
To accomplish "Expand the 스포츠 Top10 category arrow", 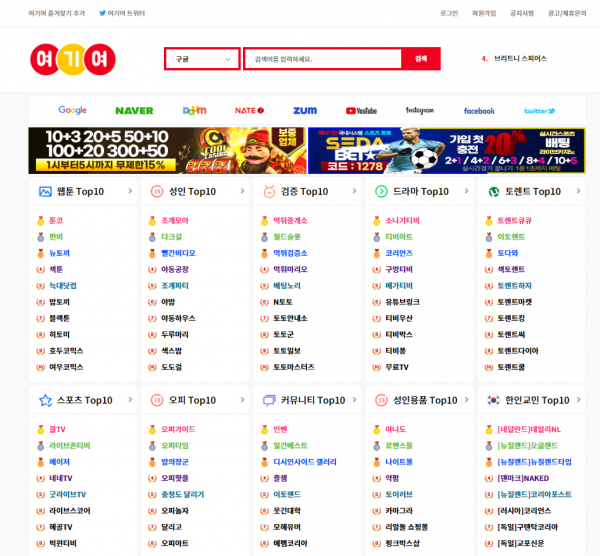I will [130, 400].
